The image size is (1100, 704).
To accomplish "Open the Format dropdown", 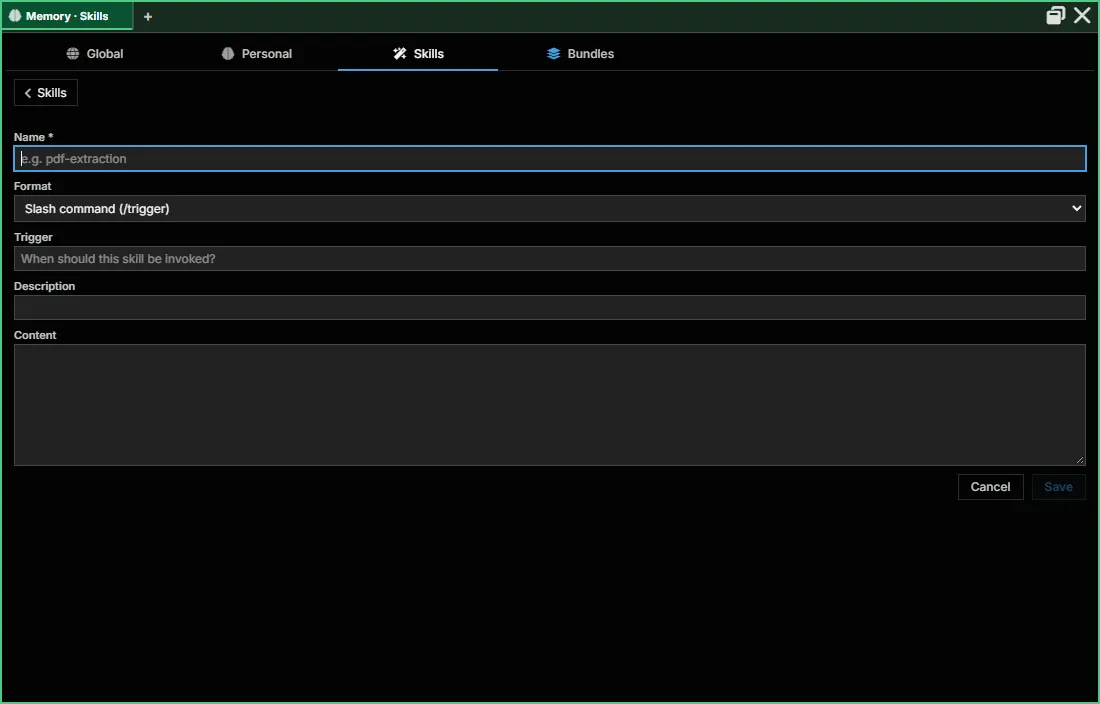I will (550, 208).
